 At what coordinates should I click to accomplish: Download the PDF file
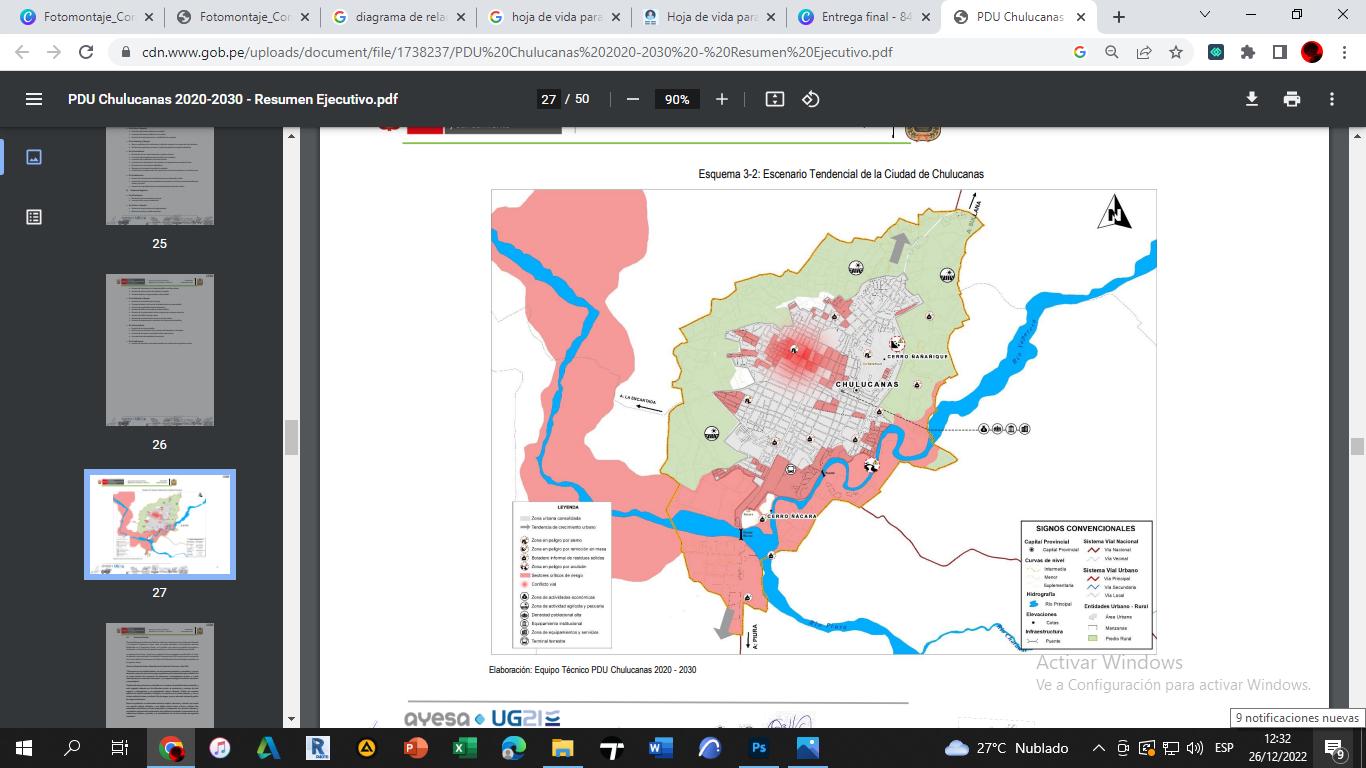click(1251, 99)
